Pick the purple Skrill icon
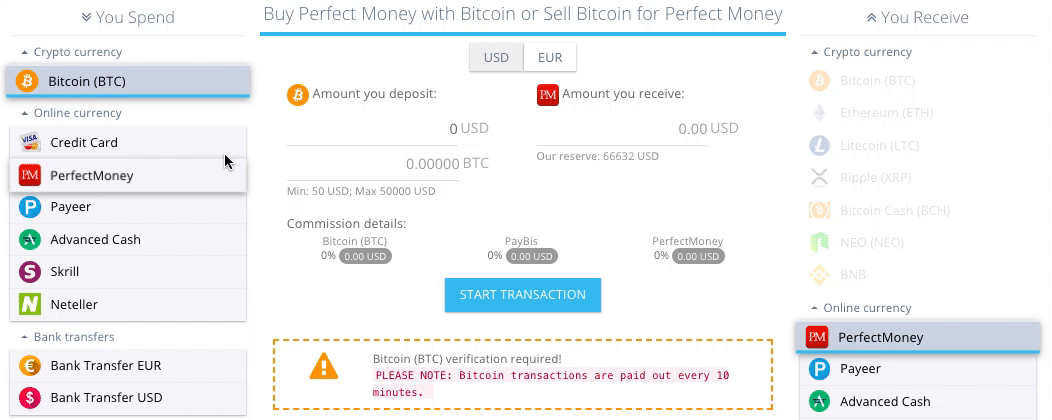 (30, 272)
